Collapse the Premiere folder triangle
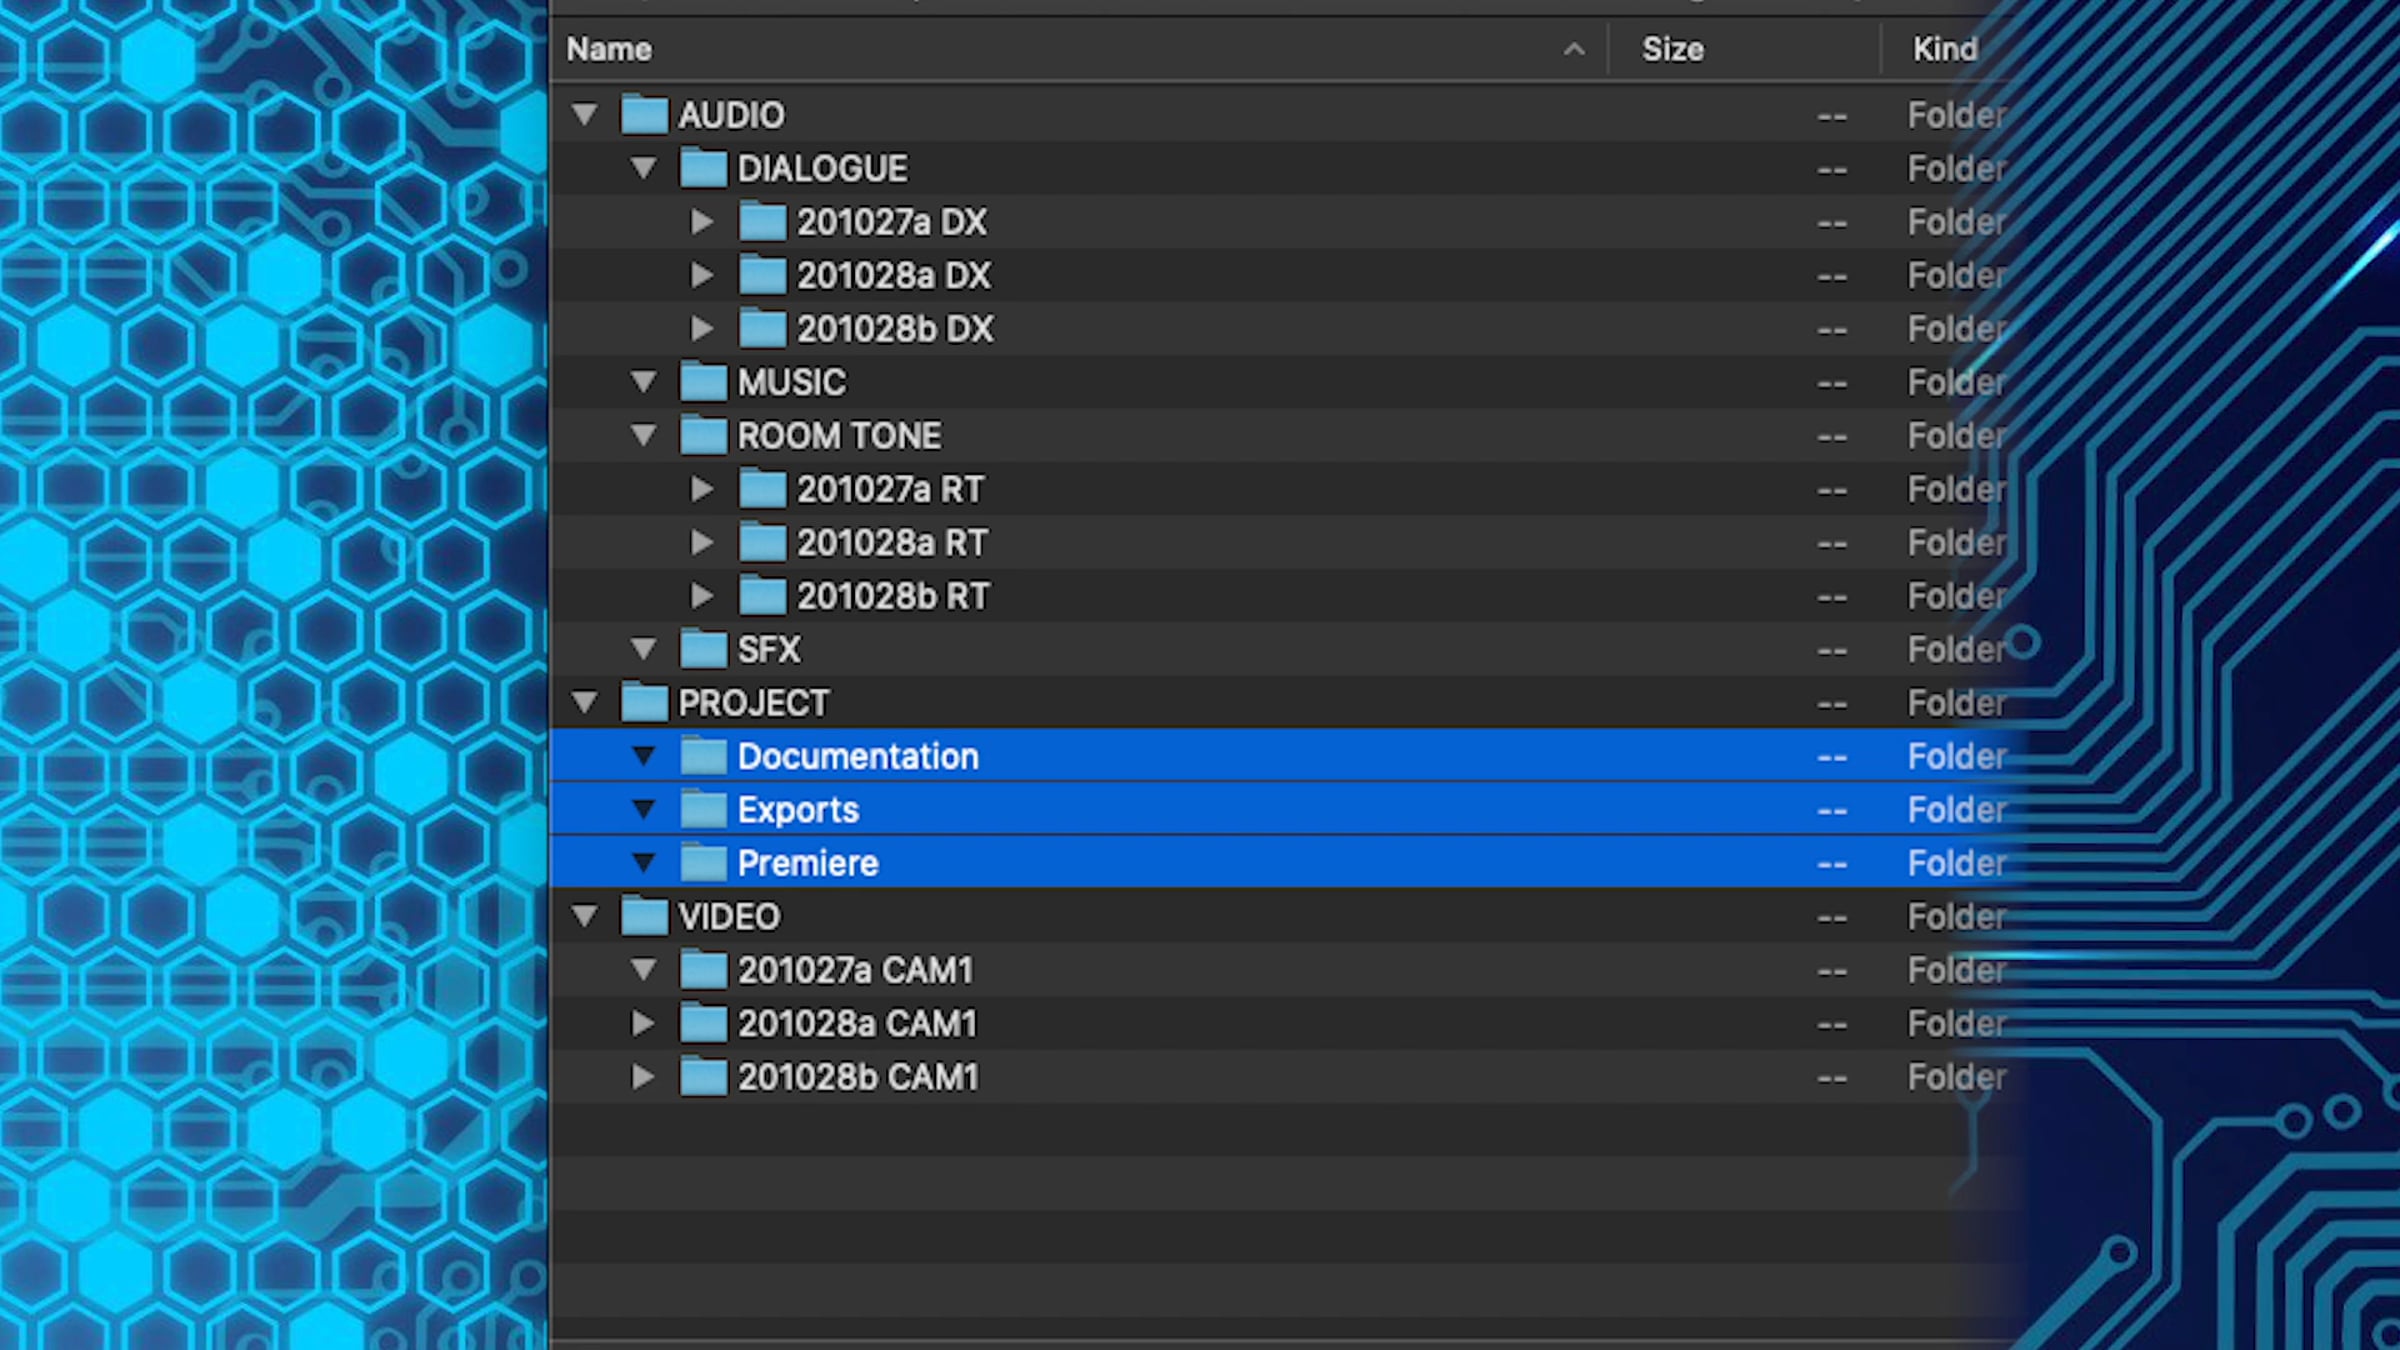 (644, 863)
